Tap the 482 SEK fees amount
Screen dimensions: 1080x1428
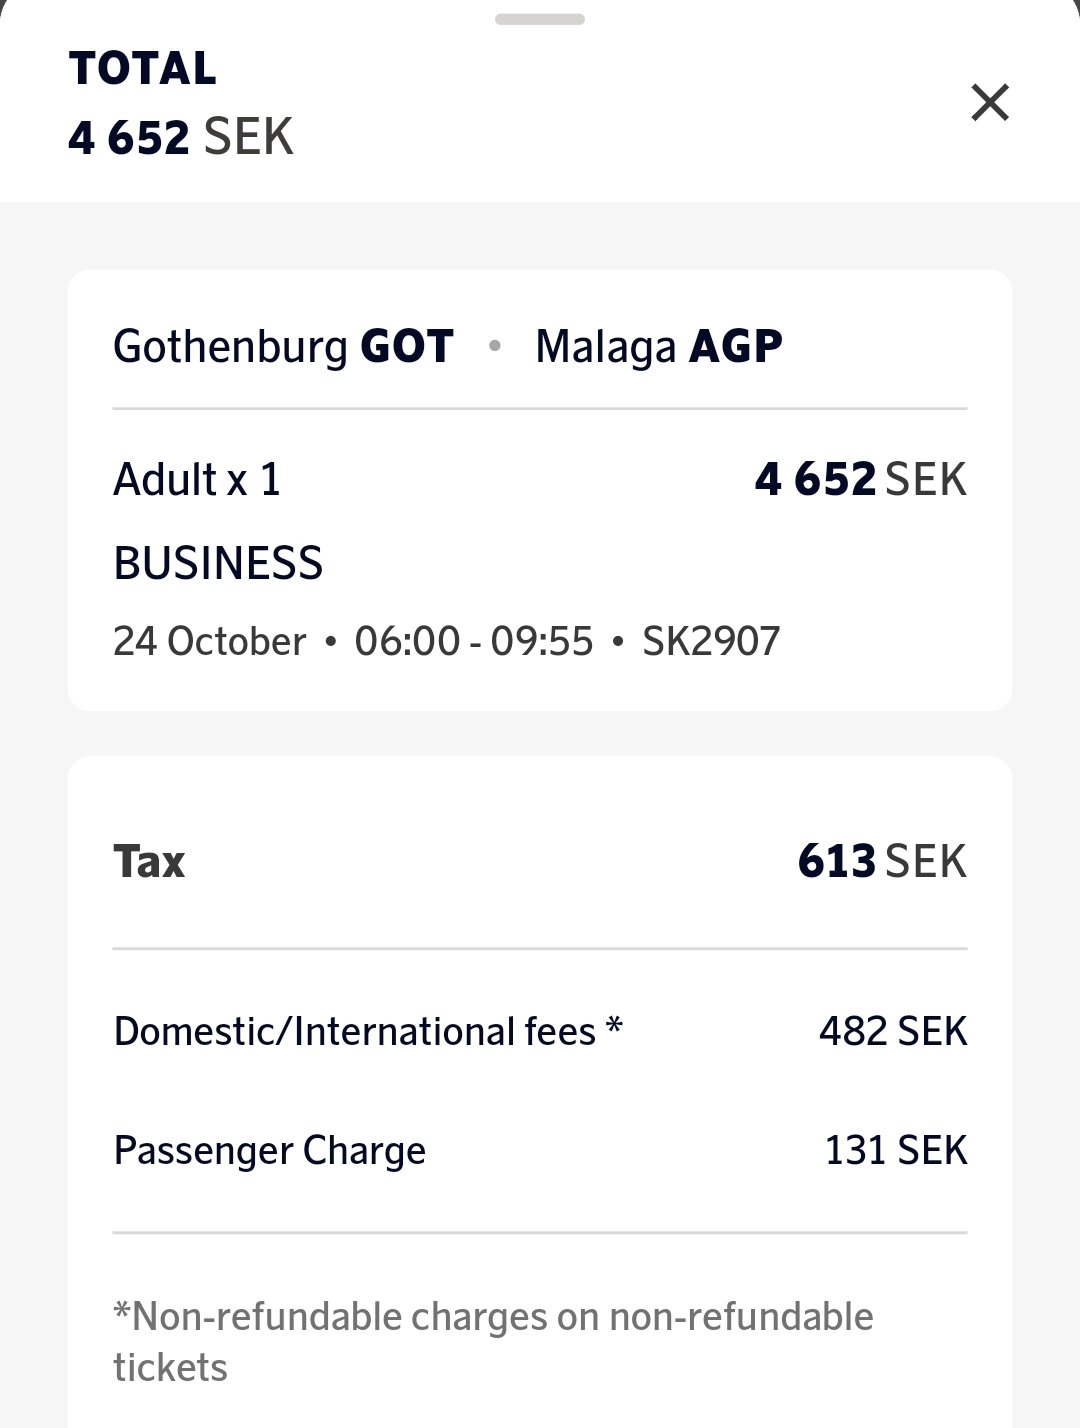coord(893,1032)
